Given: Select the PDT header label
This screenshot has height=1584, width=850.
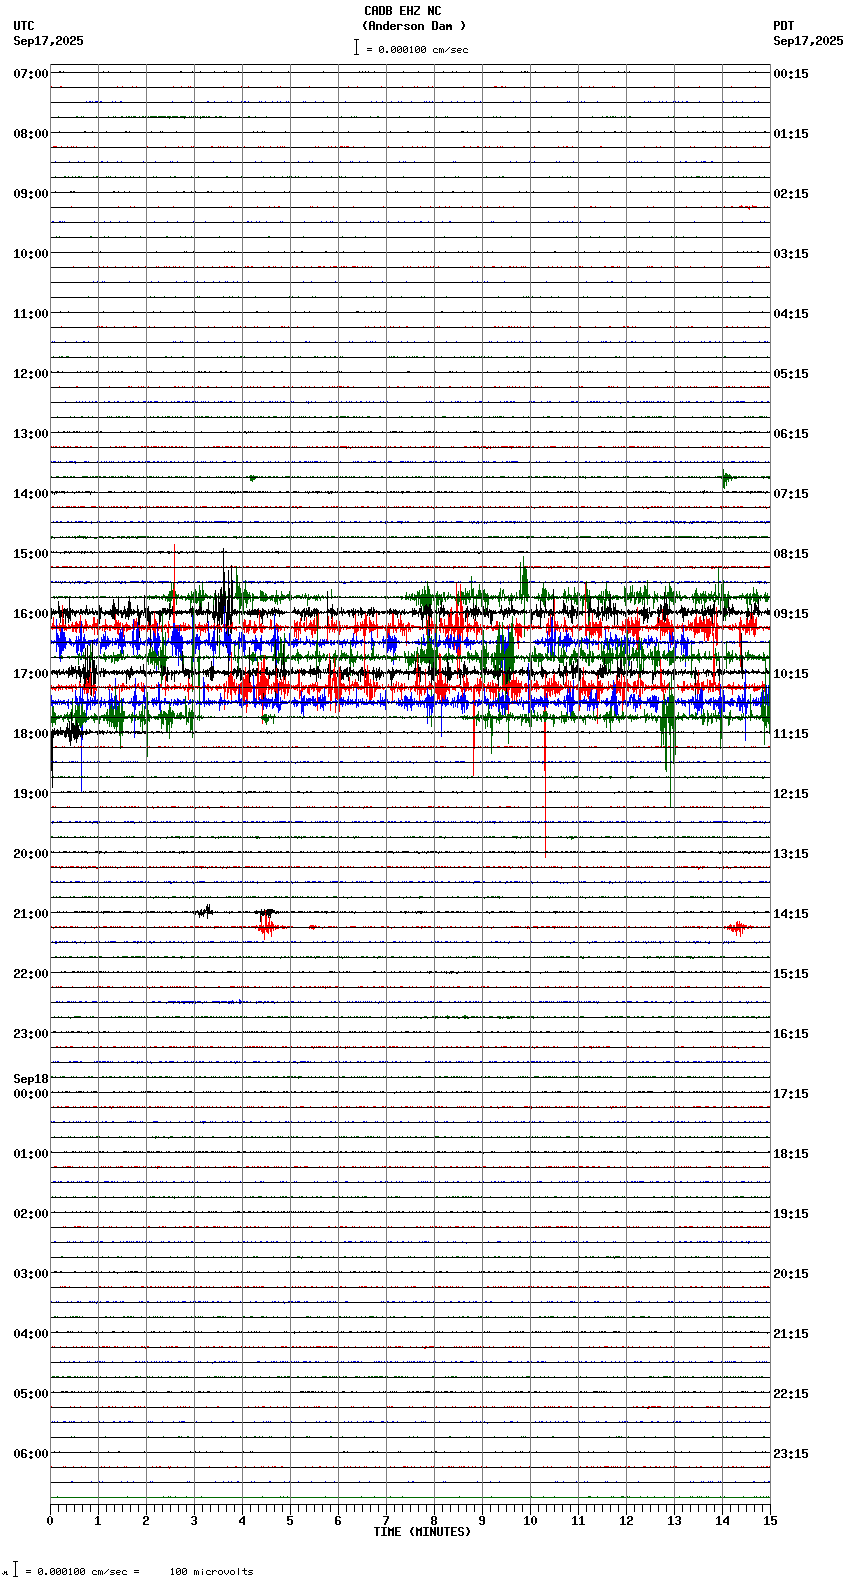Looking at the screenshot, I should [x=783, y=26].
